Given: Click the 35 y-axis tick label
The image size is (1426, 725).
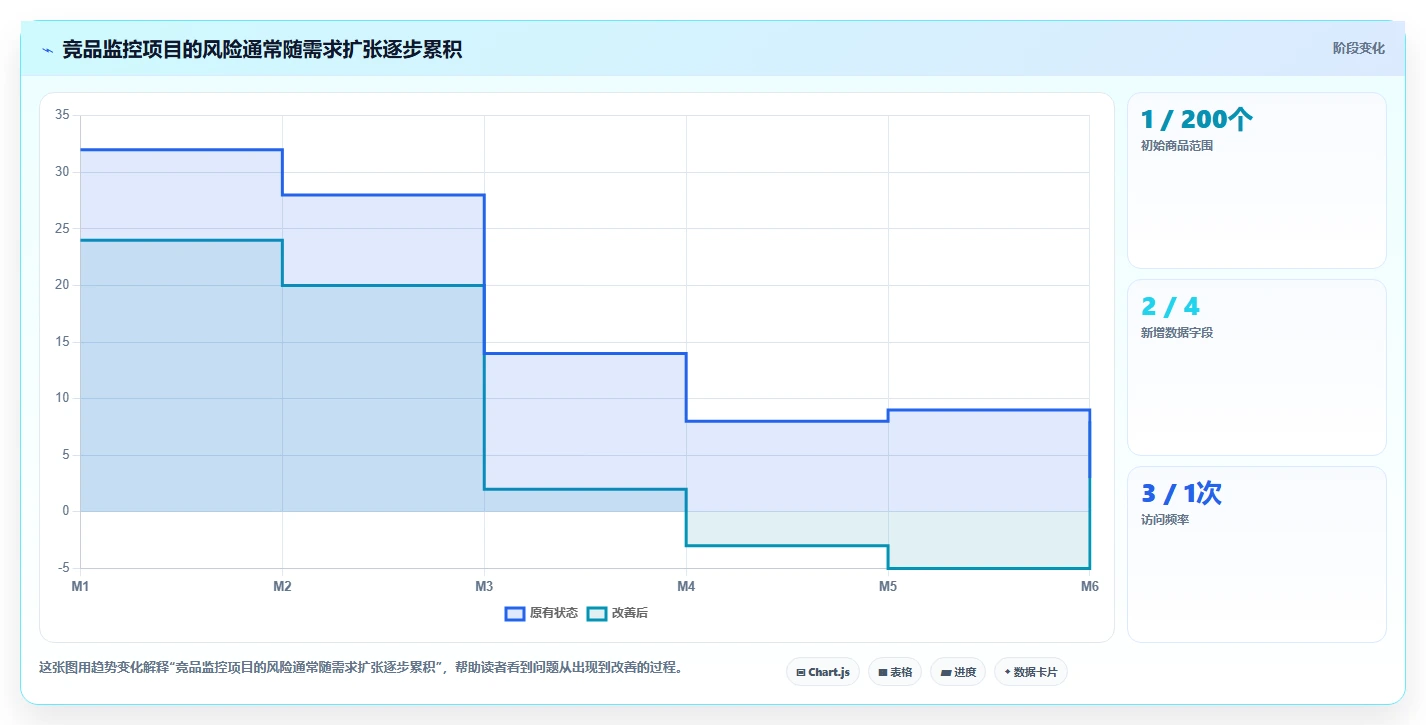Looking at the screenshot, I should (x=62, y=115).
